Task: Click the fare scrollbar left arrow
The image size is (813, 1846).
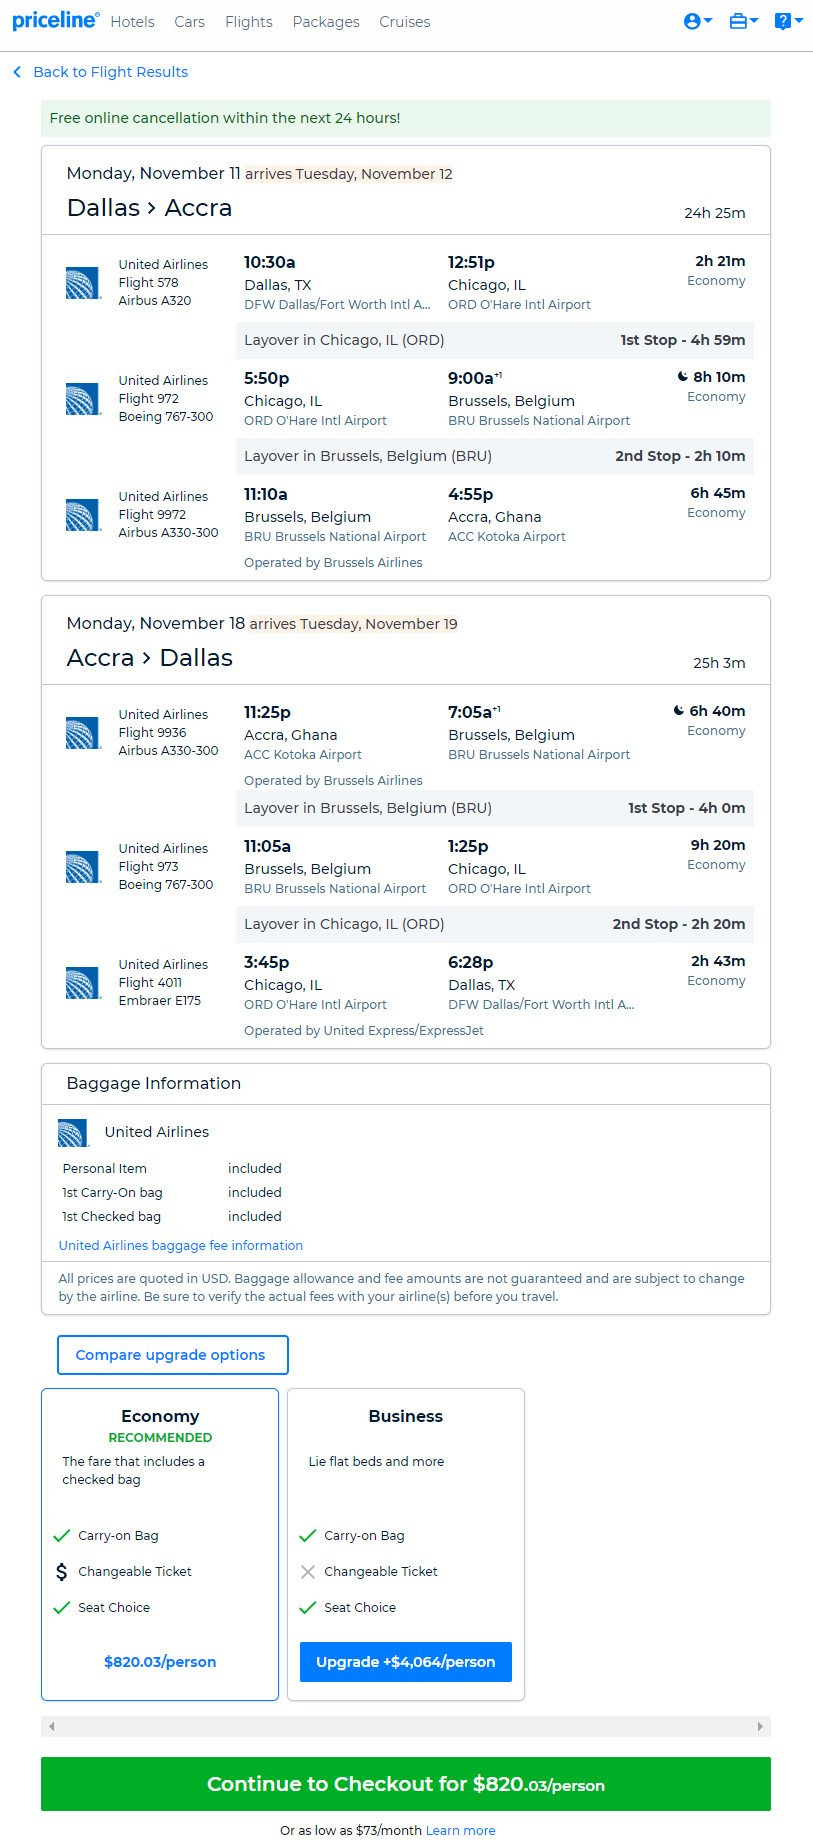Action: tap(52, 1726)
